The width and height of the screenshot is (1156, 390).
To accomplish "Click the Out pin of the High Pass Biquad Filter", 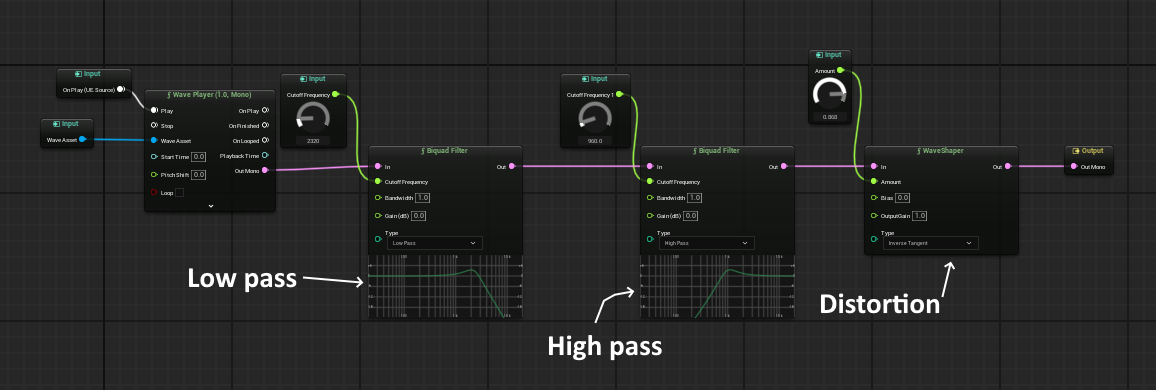I will pos(783,167).
